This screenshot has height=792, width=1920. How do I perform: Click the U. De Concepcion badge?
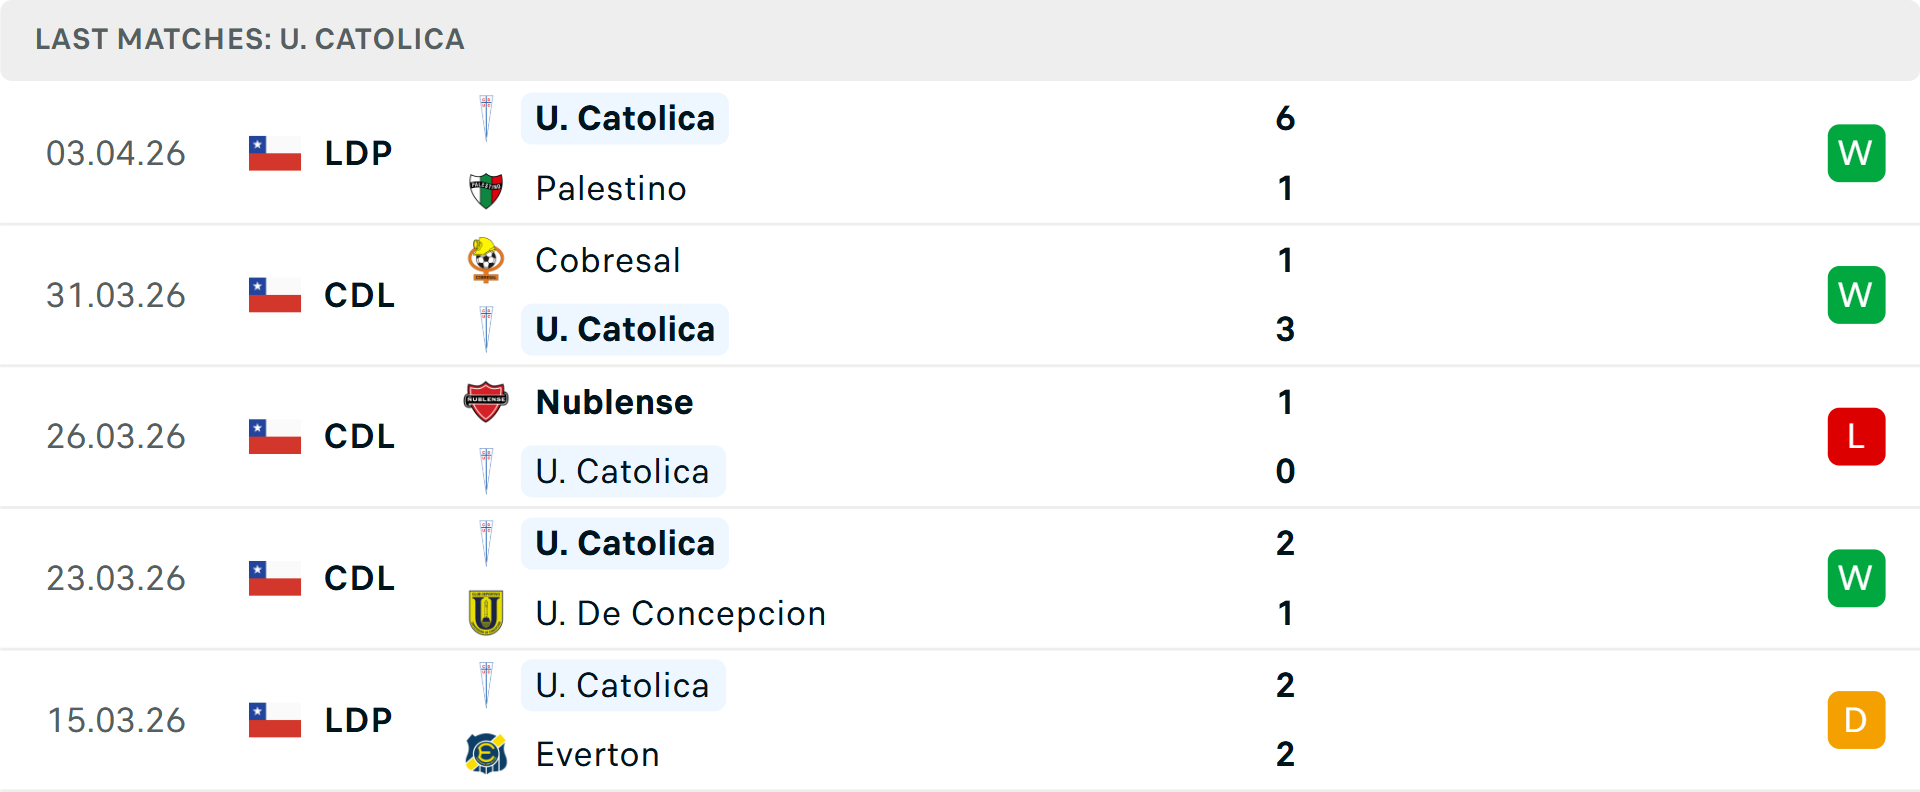pos(486,613)
